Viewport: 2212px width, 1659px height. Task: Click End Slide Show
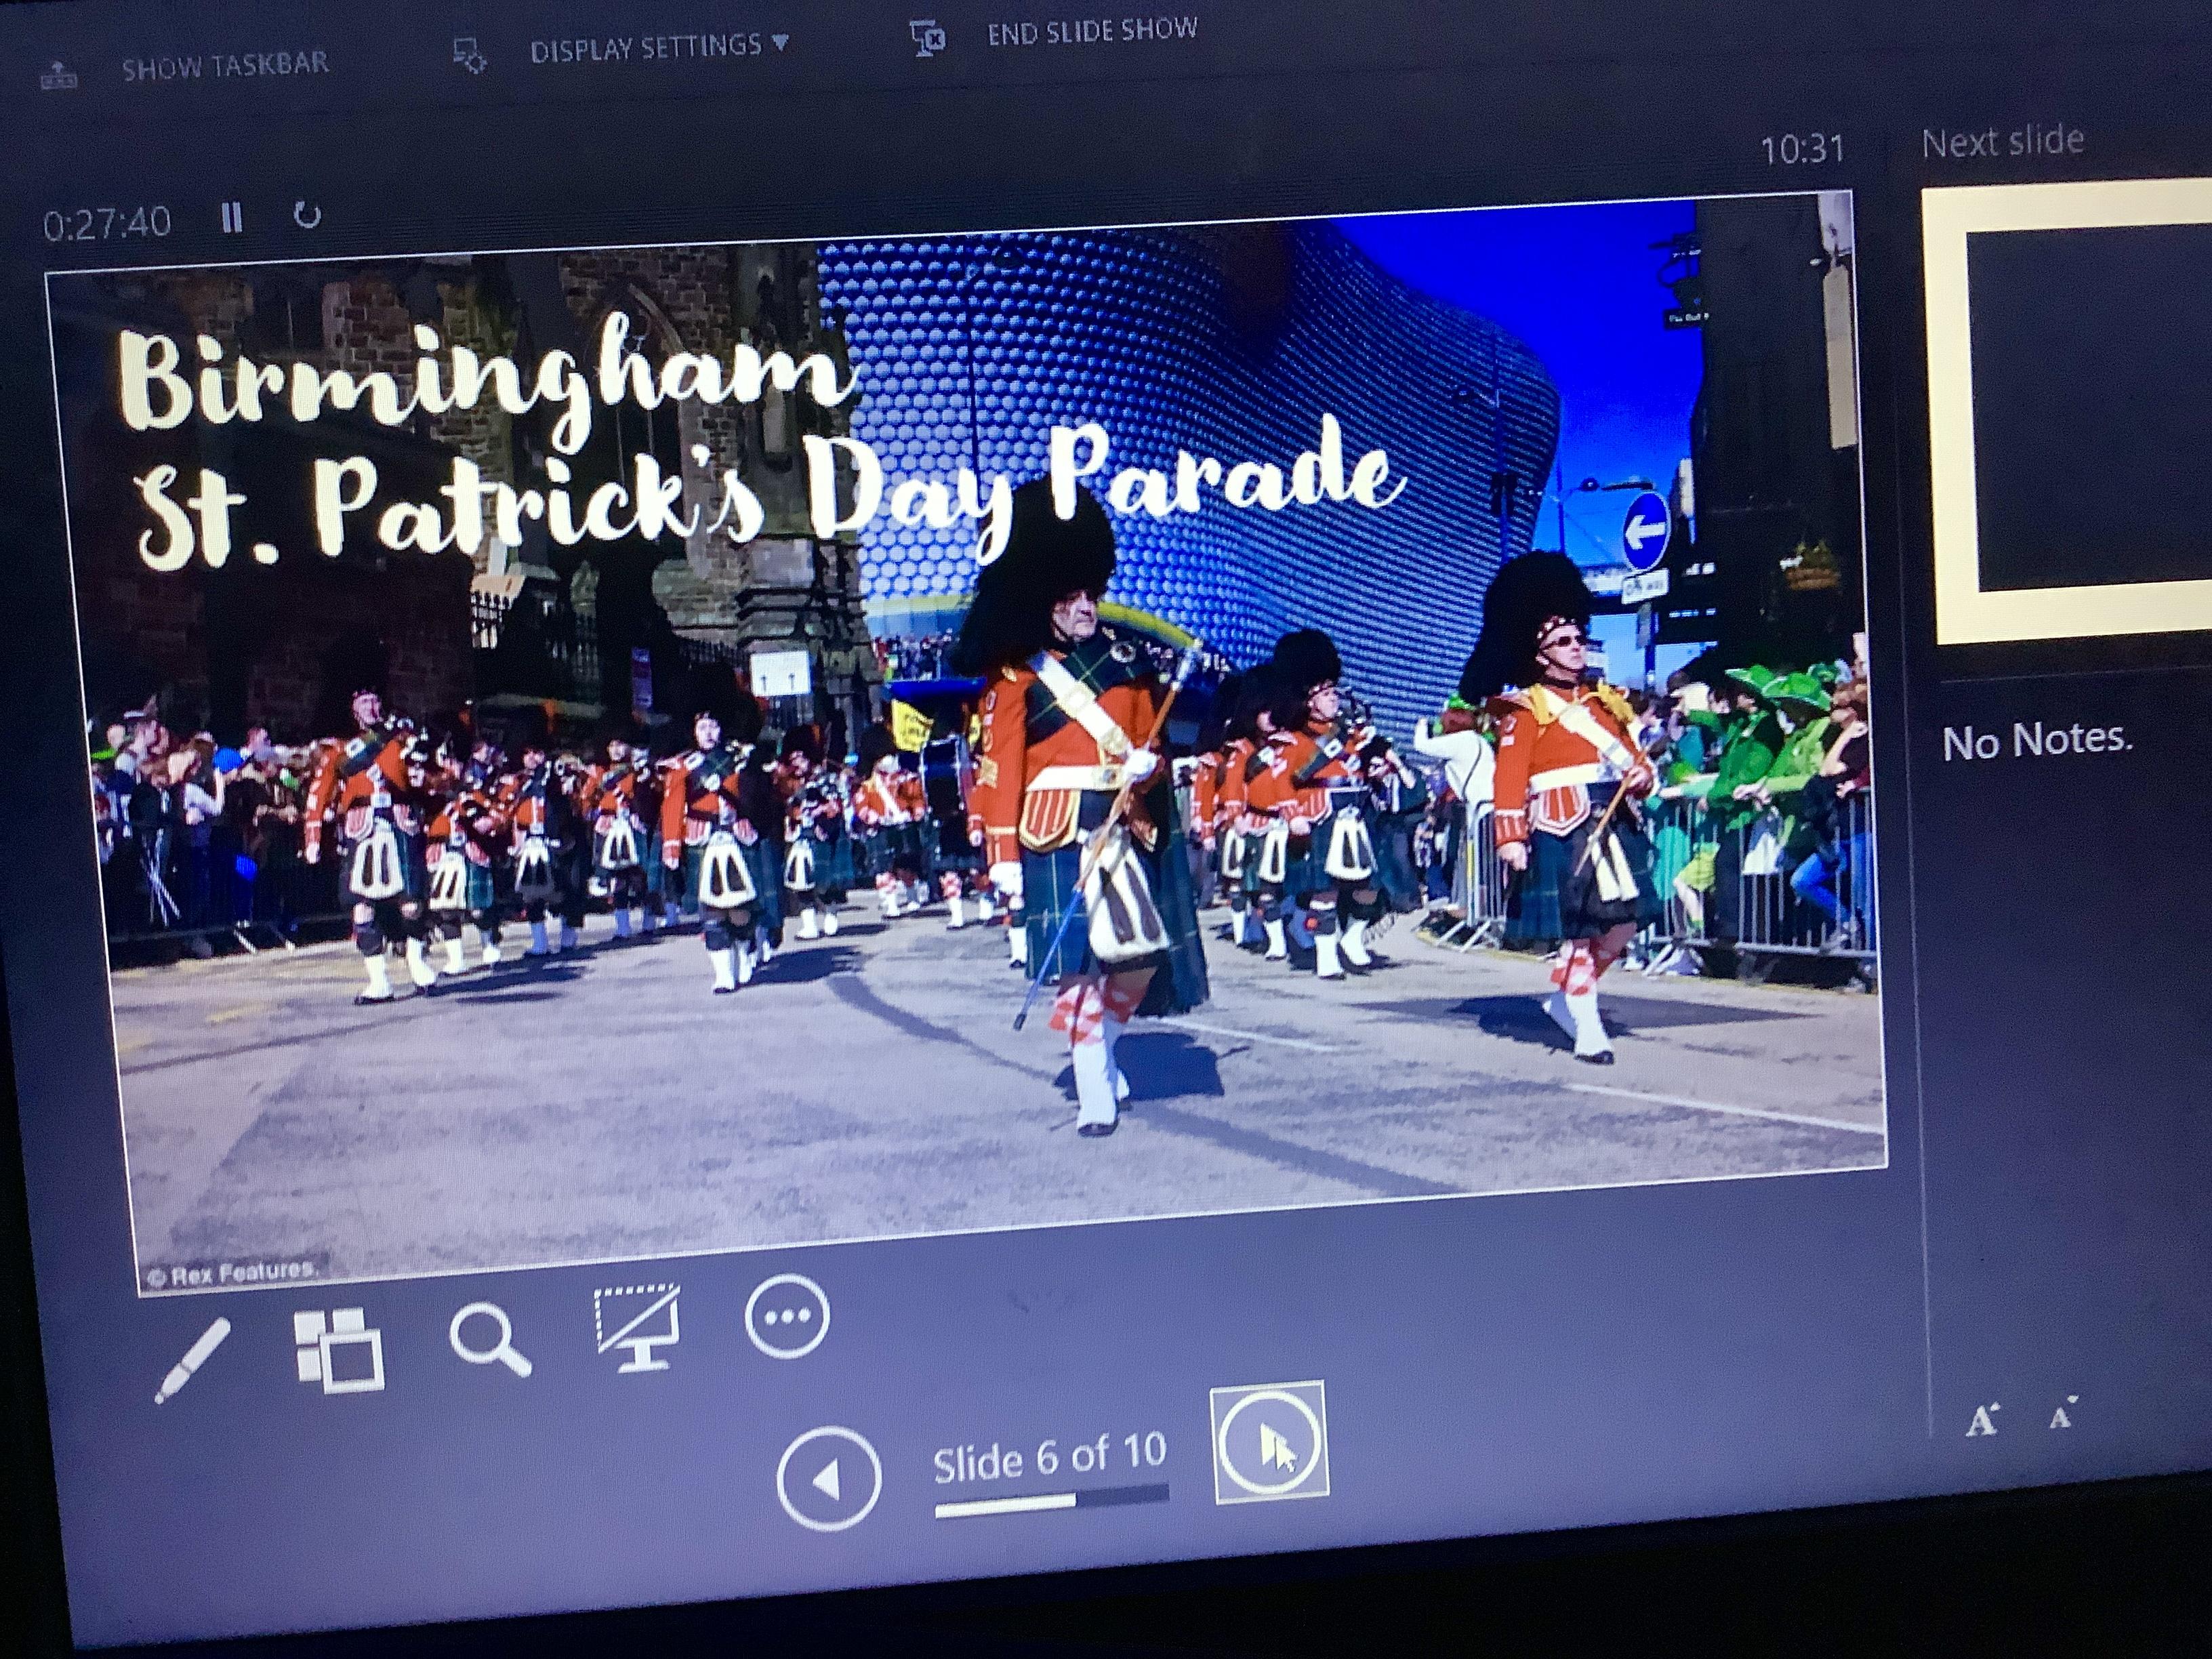pyautogui.click(x=1092, y=32)
